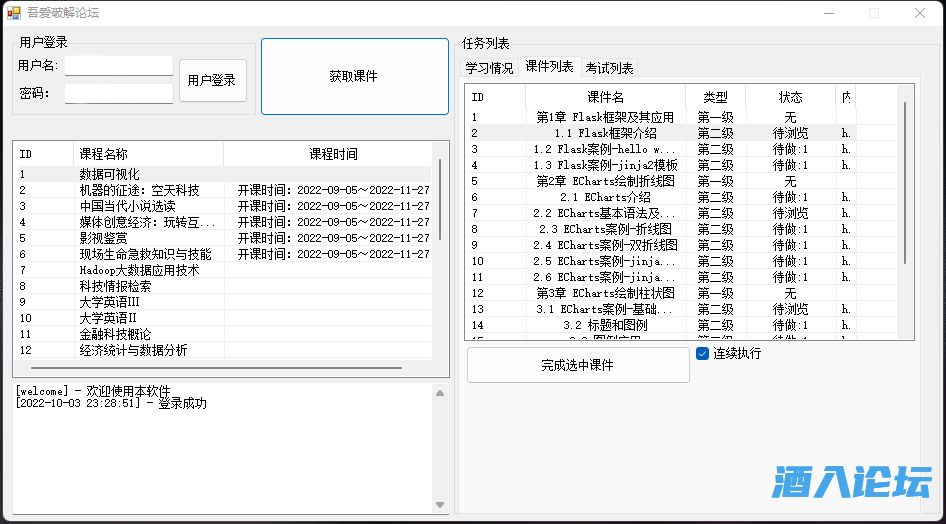Screen dimensions: 946x524
Task: Click the log panel scroll down arrow
Action: (x=440, y=505)
